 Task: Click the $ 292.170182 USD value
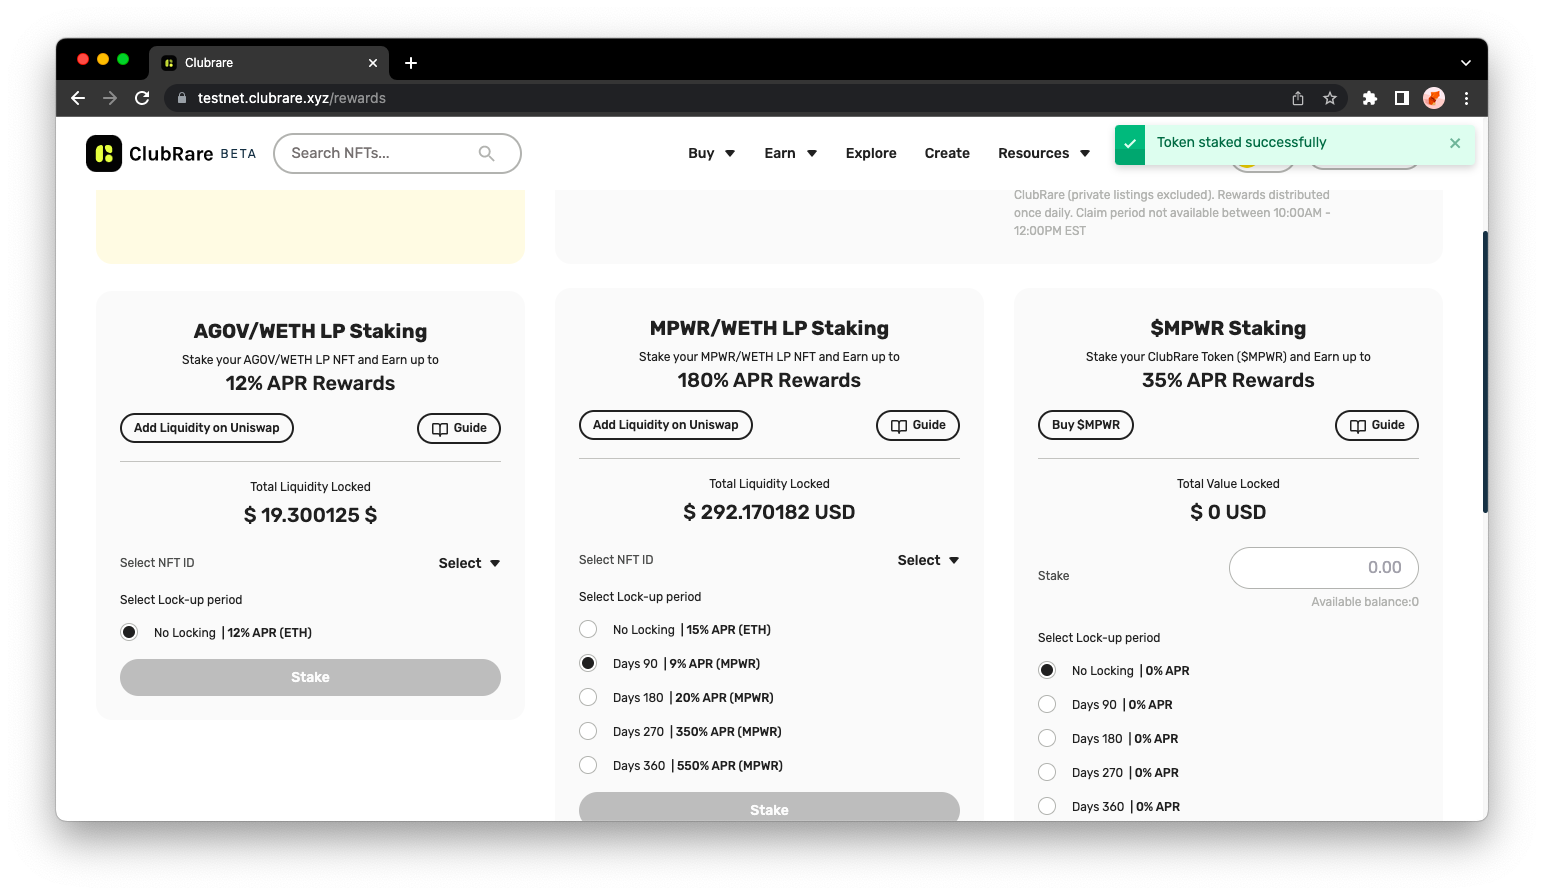[x=769, y=512]
